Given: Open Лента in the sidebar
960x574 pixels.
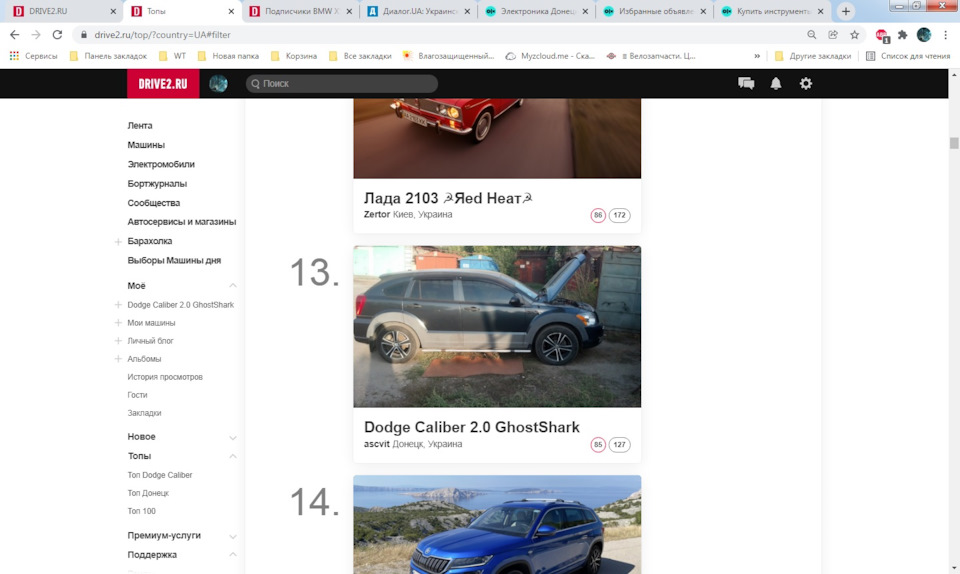Looking at the screenshot, I should 140,125.
